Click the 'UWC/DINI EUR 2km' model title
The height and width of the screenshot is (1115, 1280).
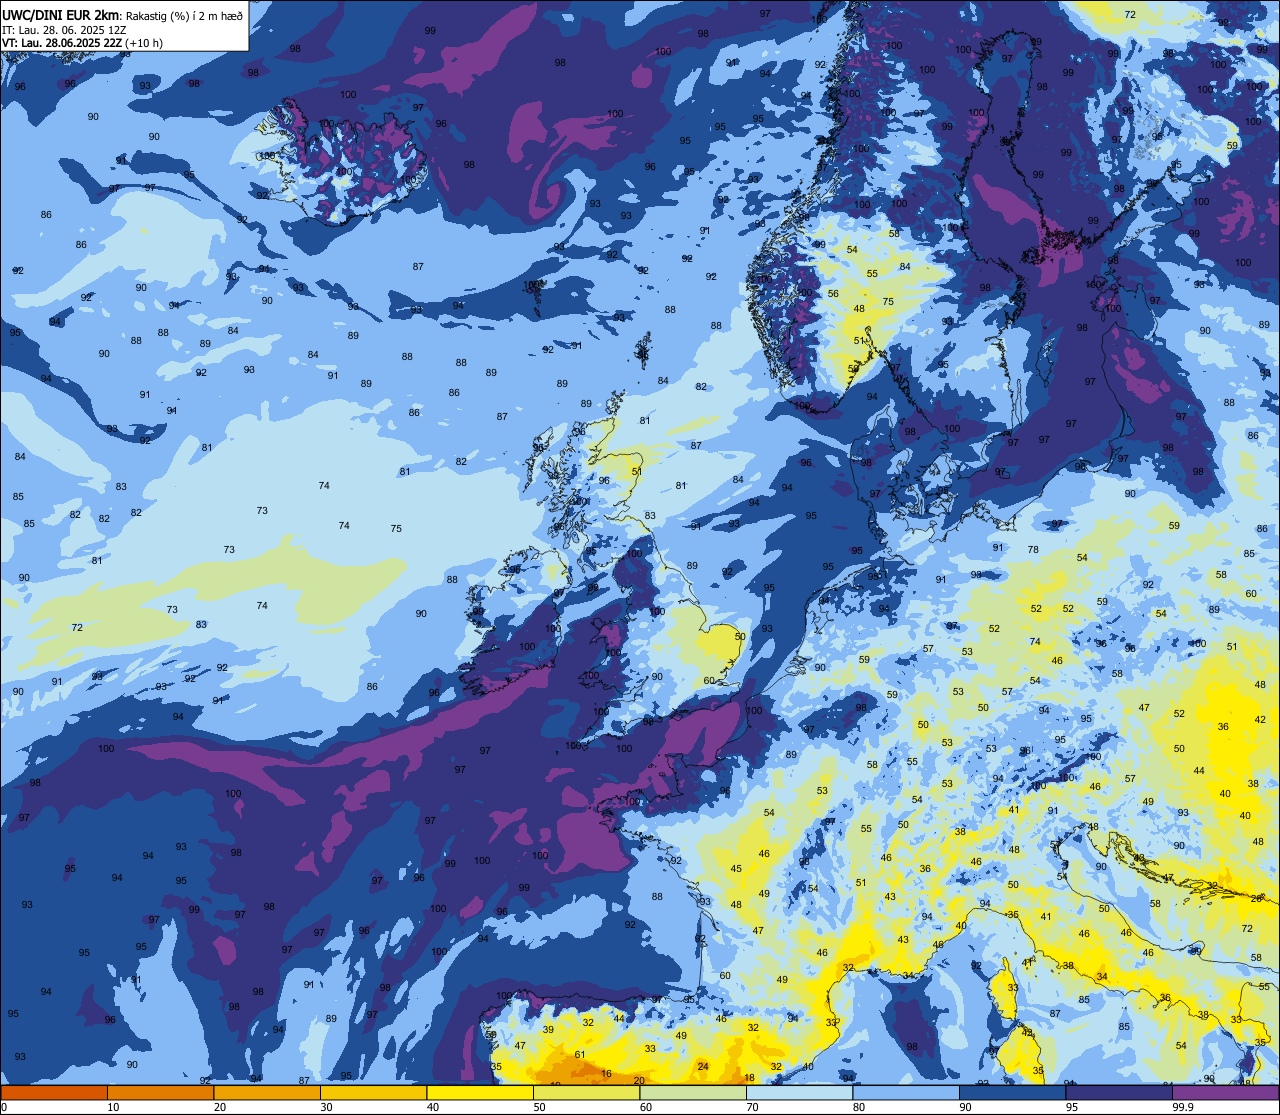pyautogui.click(x=60, y=15)
